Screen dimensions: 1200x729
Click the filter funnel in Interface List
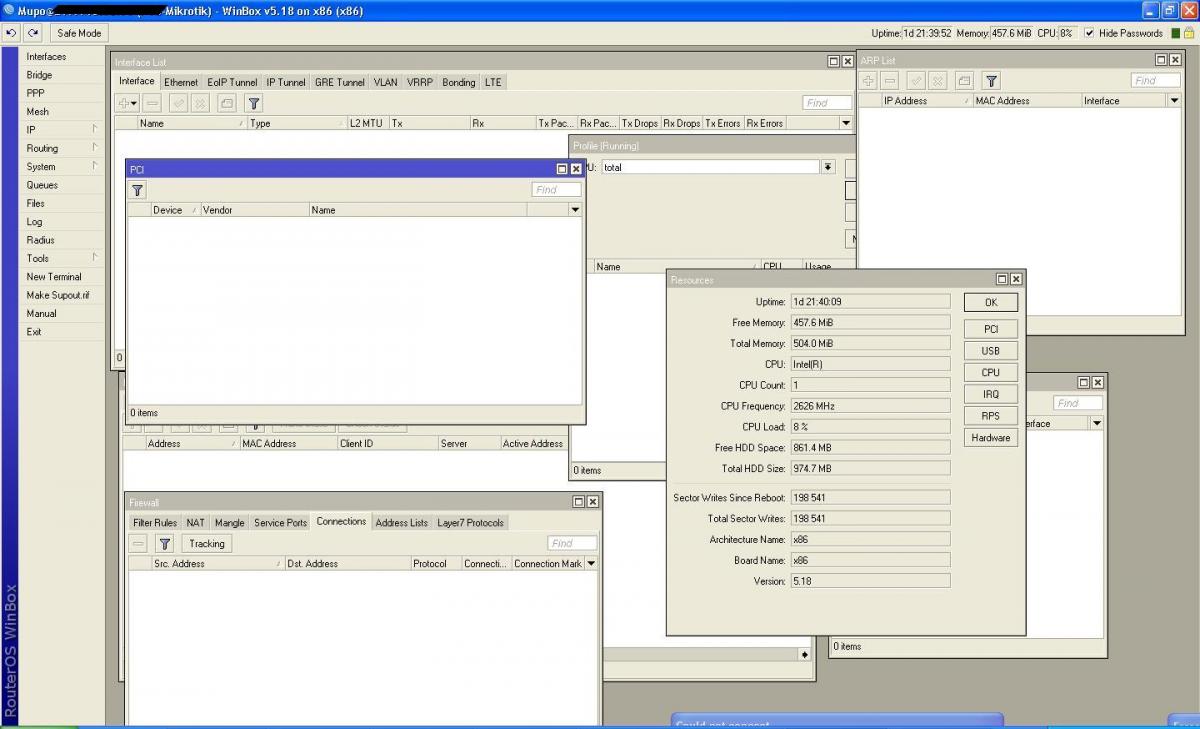tap(254, 103)
